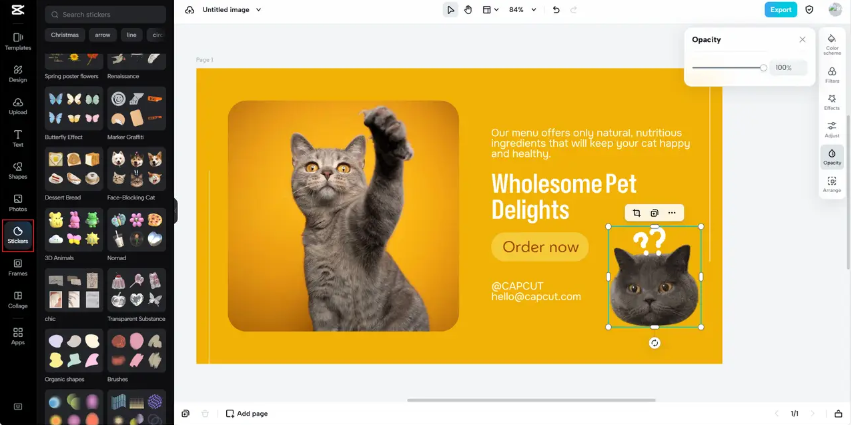The height and width of the screenshot is (425, 851).
Task: Select the arrow sticker tag
Action: [103, 35]
